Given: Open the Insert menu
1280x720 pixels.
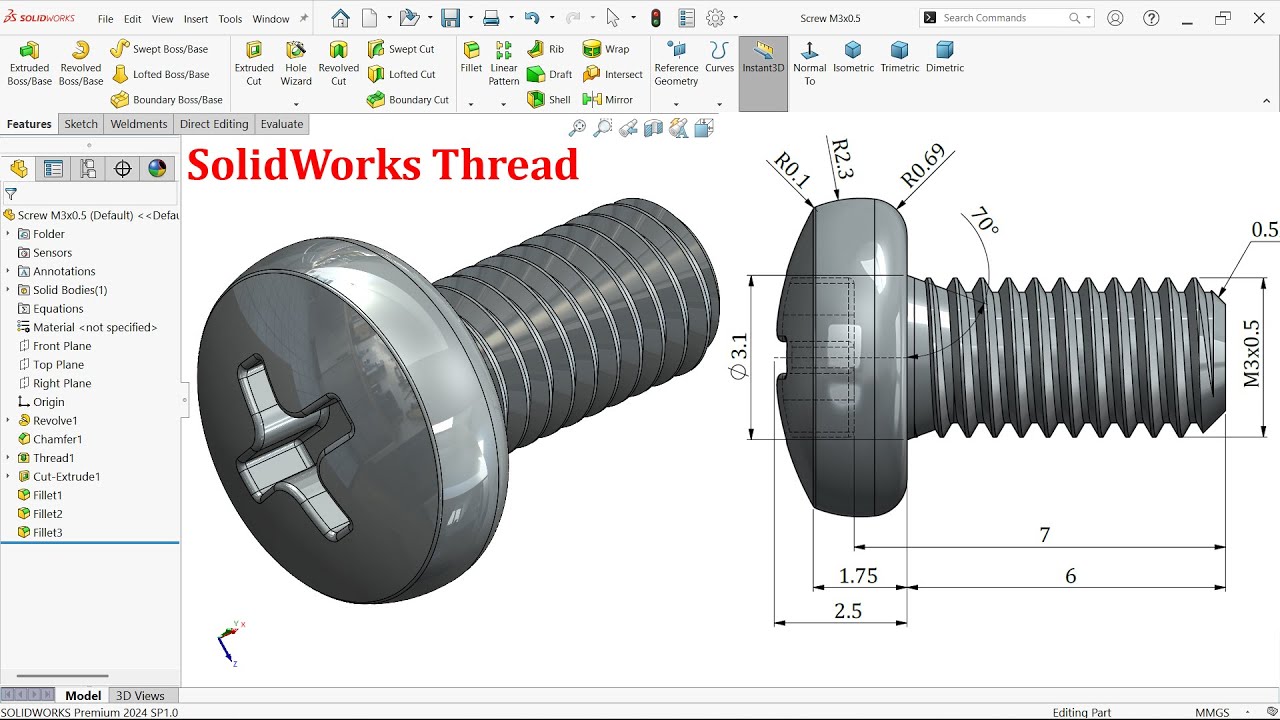Looking at the screenshot, I should click(196, 19).
